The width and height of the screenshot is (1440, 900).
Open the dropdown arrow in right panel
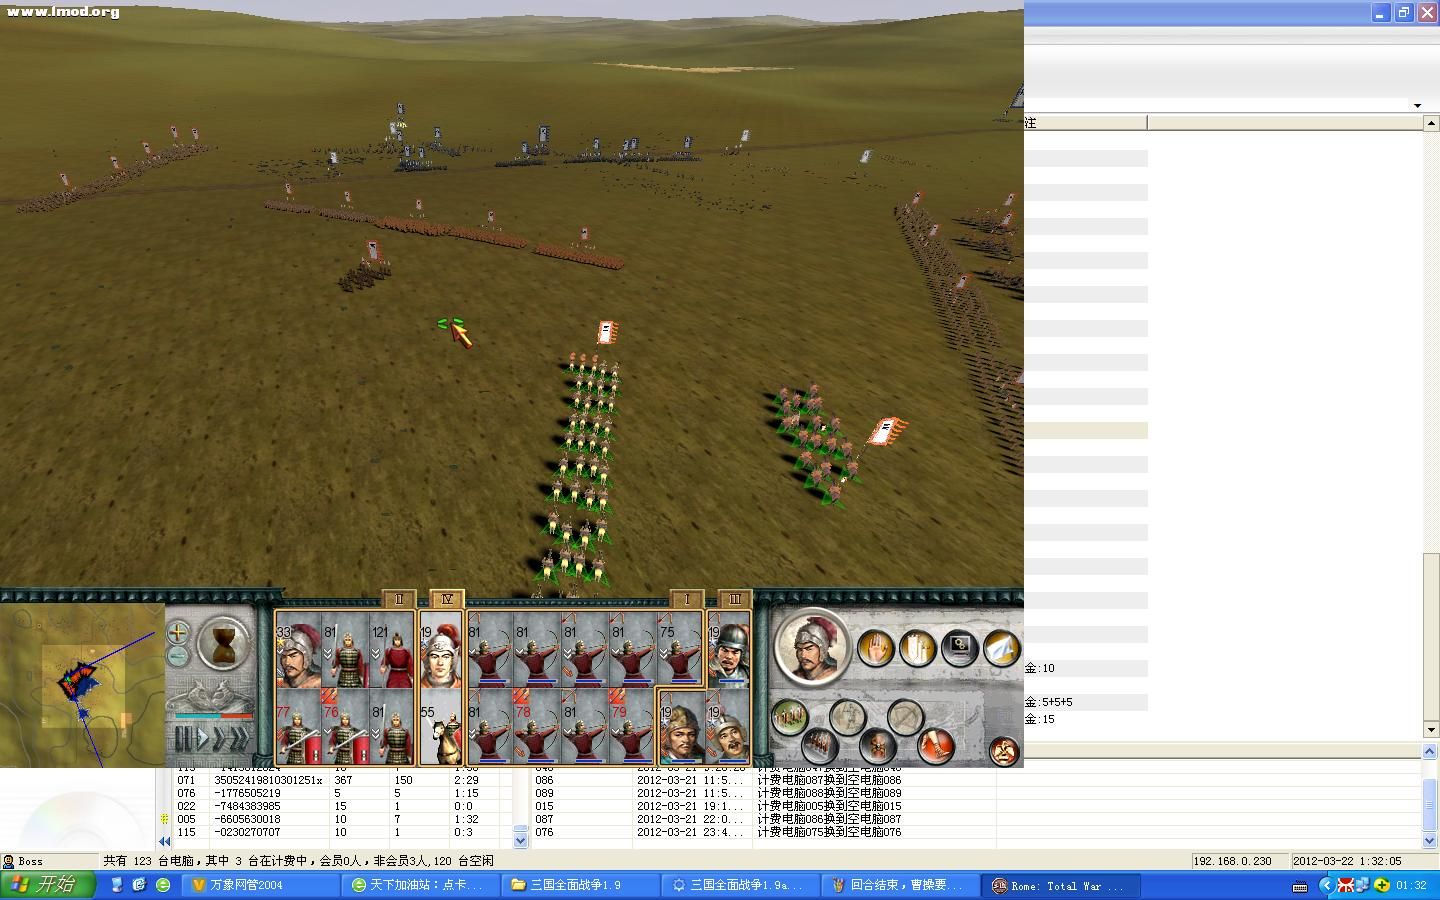pyautogui.click(x=1417, y=105)
